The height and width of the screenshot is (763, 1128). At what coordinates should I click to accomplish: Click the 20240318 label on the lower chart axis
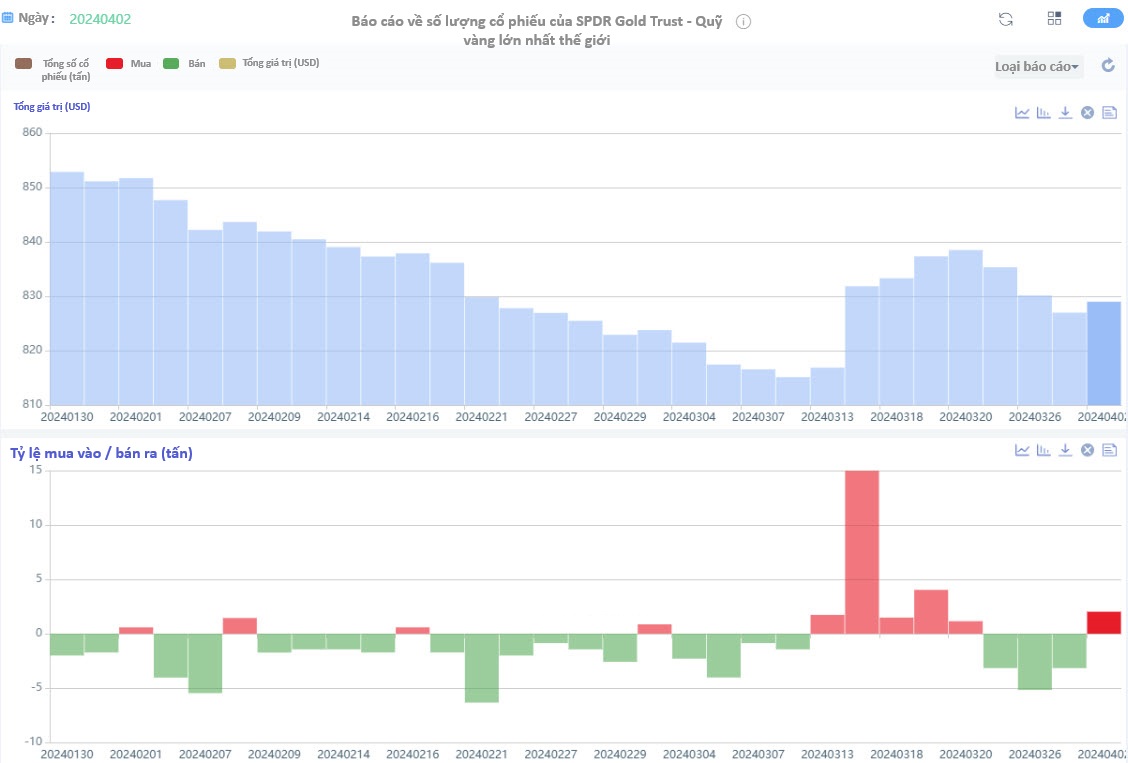[895, 754]
